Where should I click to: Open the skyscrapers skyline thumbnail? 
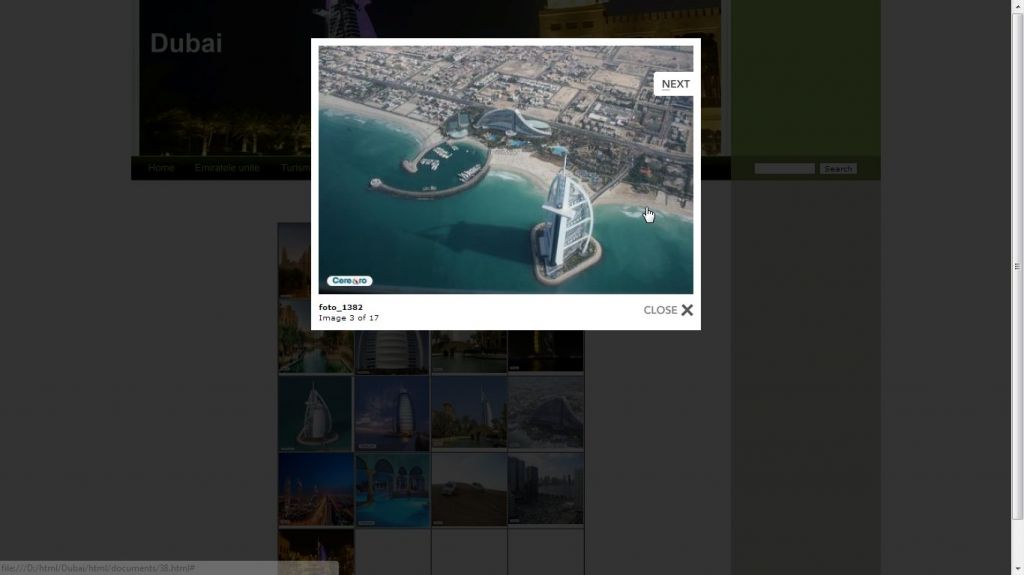tap(545, 489)
